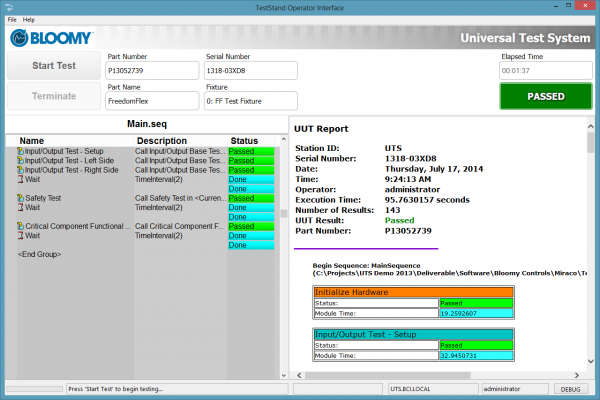Image resolution: width=600 pixels, height=400 pixels.
Task: Click the Passed status of Safety Test
Action: pyautogui.click(x=251, y=198)
